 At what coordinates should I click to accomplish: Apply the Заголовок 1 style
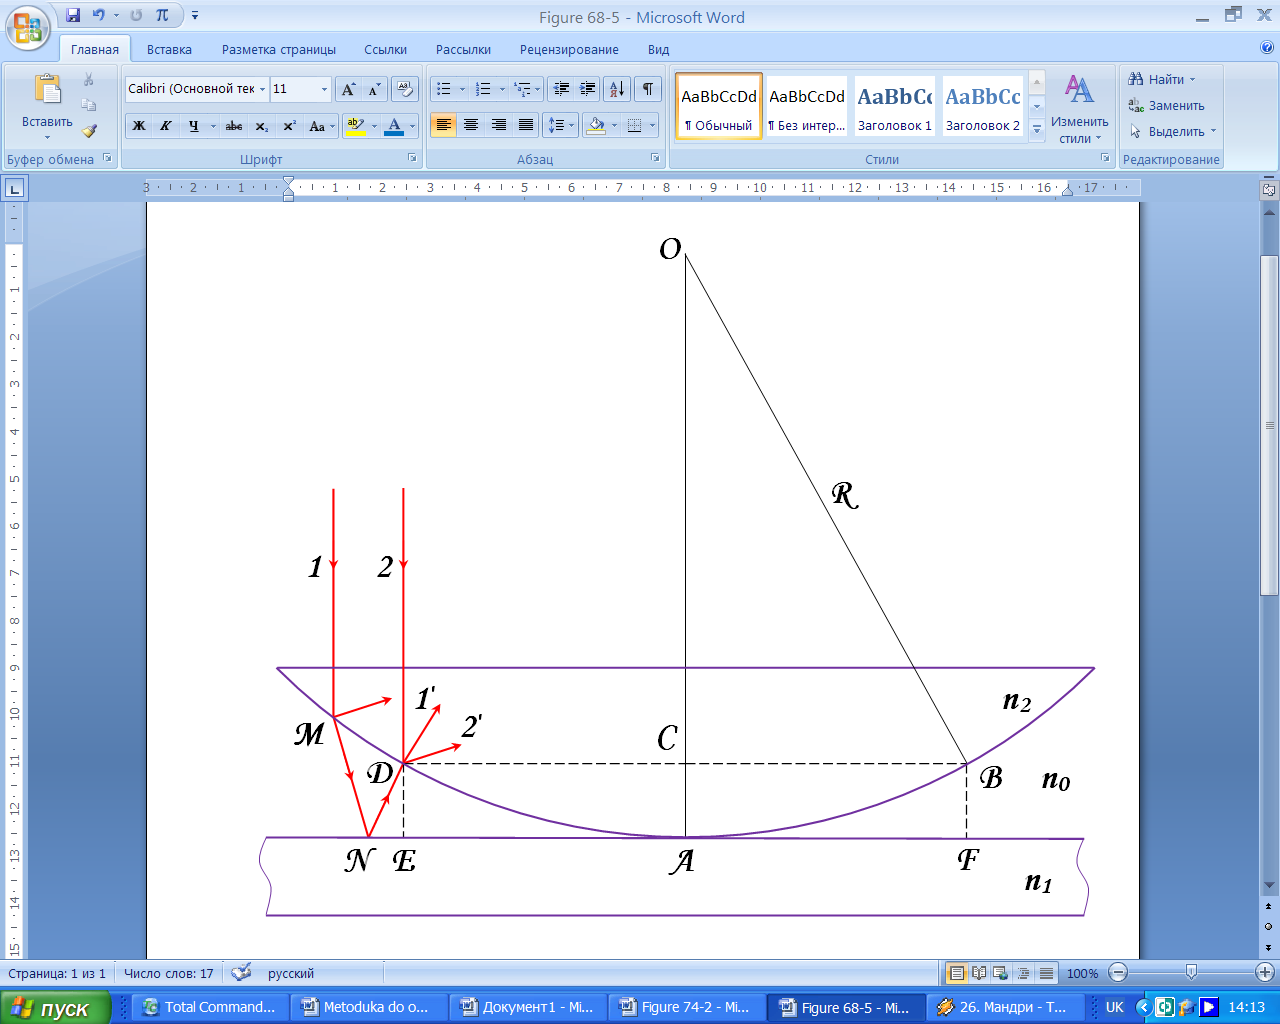tap(895, 106)
